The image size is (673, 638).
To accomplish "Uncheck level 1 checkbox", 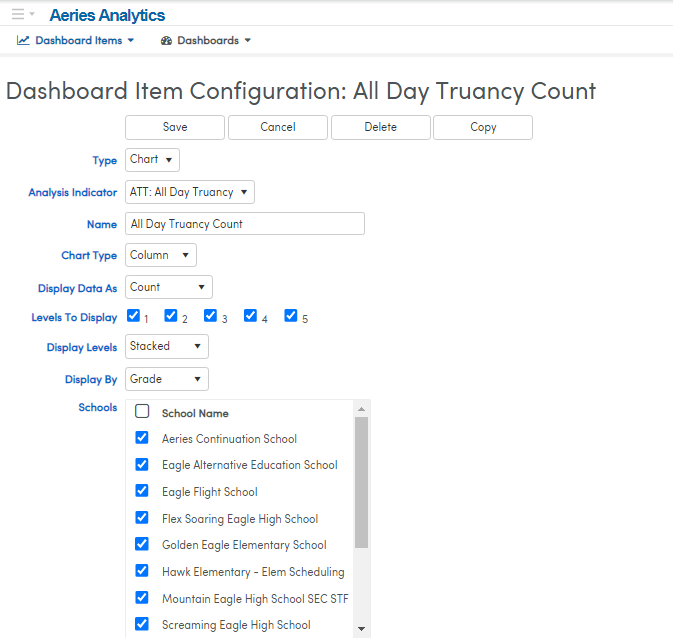I will point(133,316).
